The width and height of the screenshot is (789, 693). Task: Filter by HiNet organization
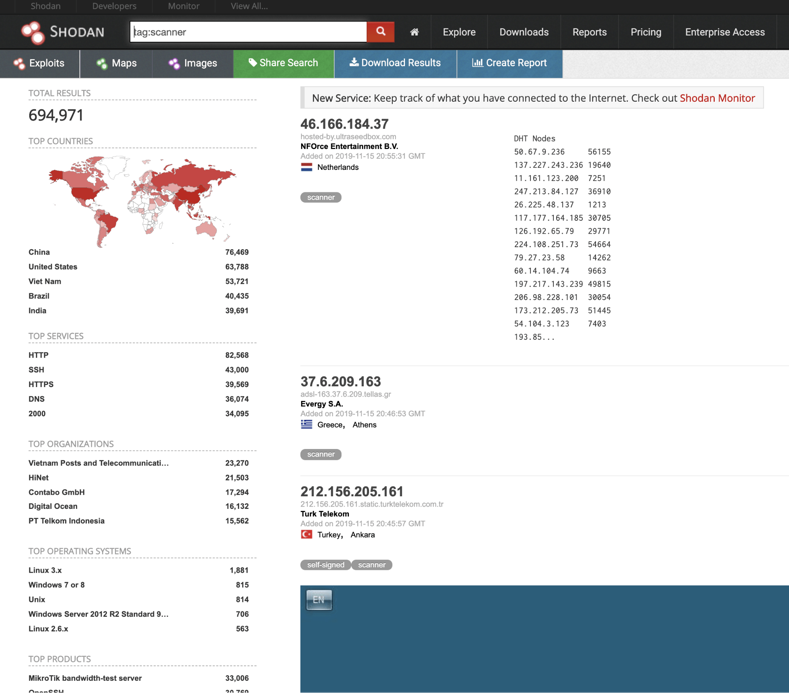[x=39, y=478]
